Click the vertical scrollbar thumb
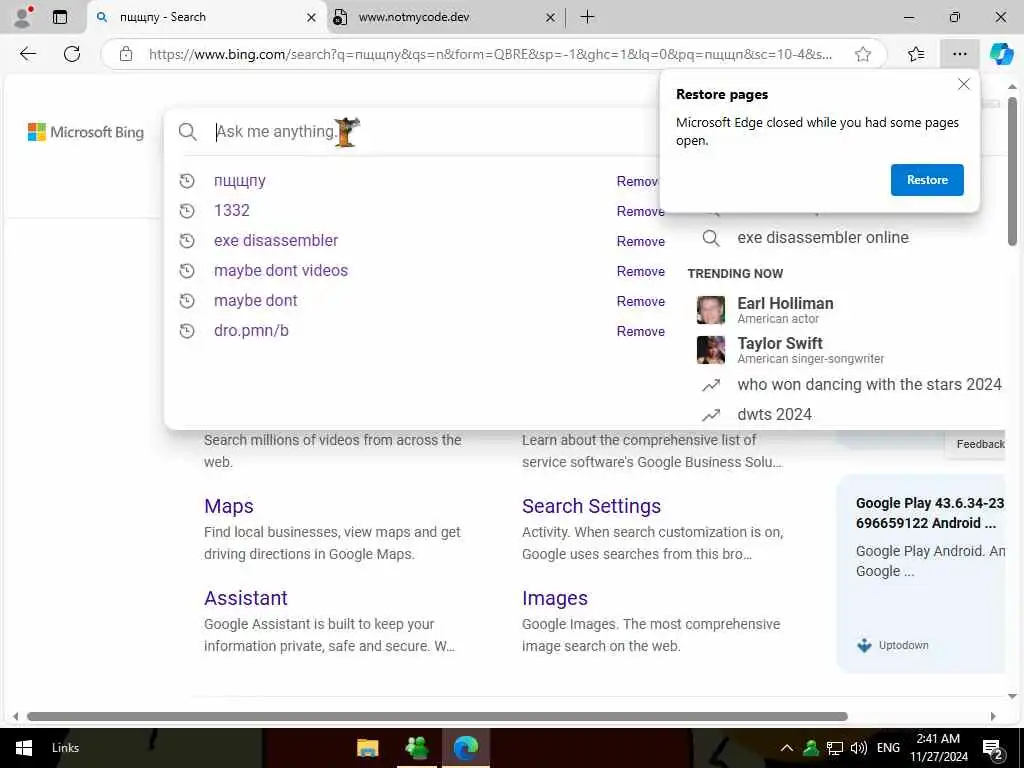This screenshot has height=768, width=1024. (x=1012, y=171)
